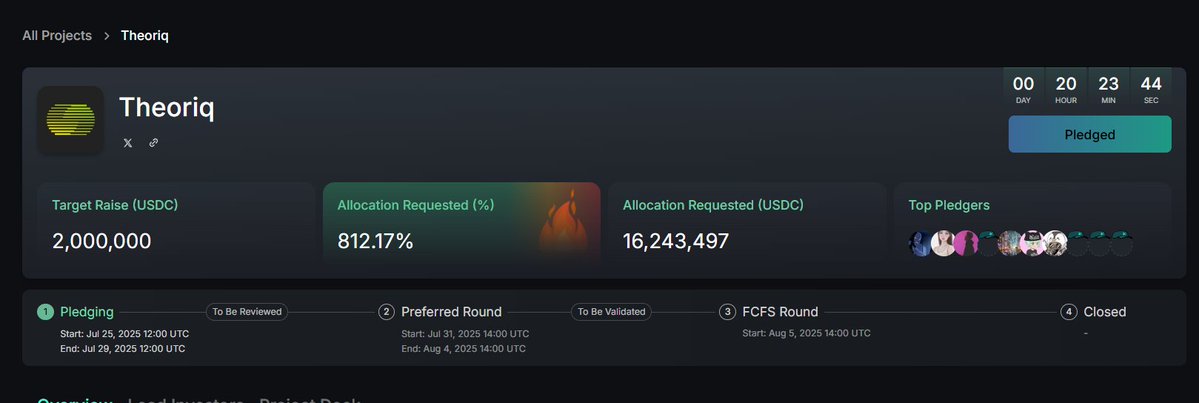
Task: Go back to All Projects breadcrumb
Action: click(x=57, y=36)
